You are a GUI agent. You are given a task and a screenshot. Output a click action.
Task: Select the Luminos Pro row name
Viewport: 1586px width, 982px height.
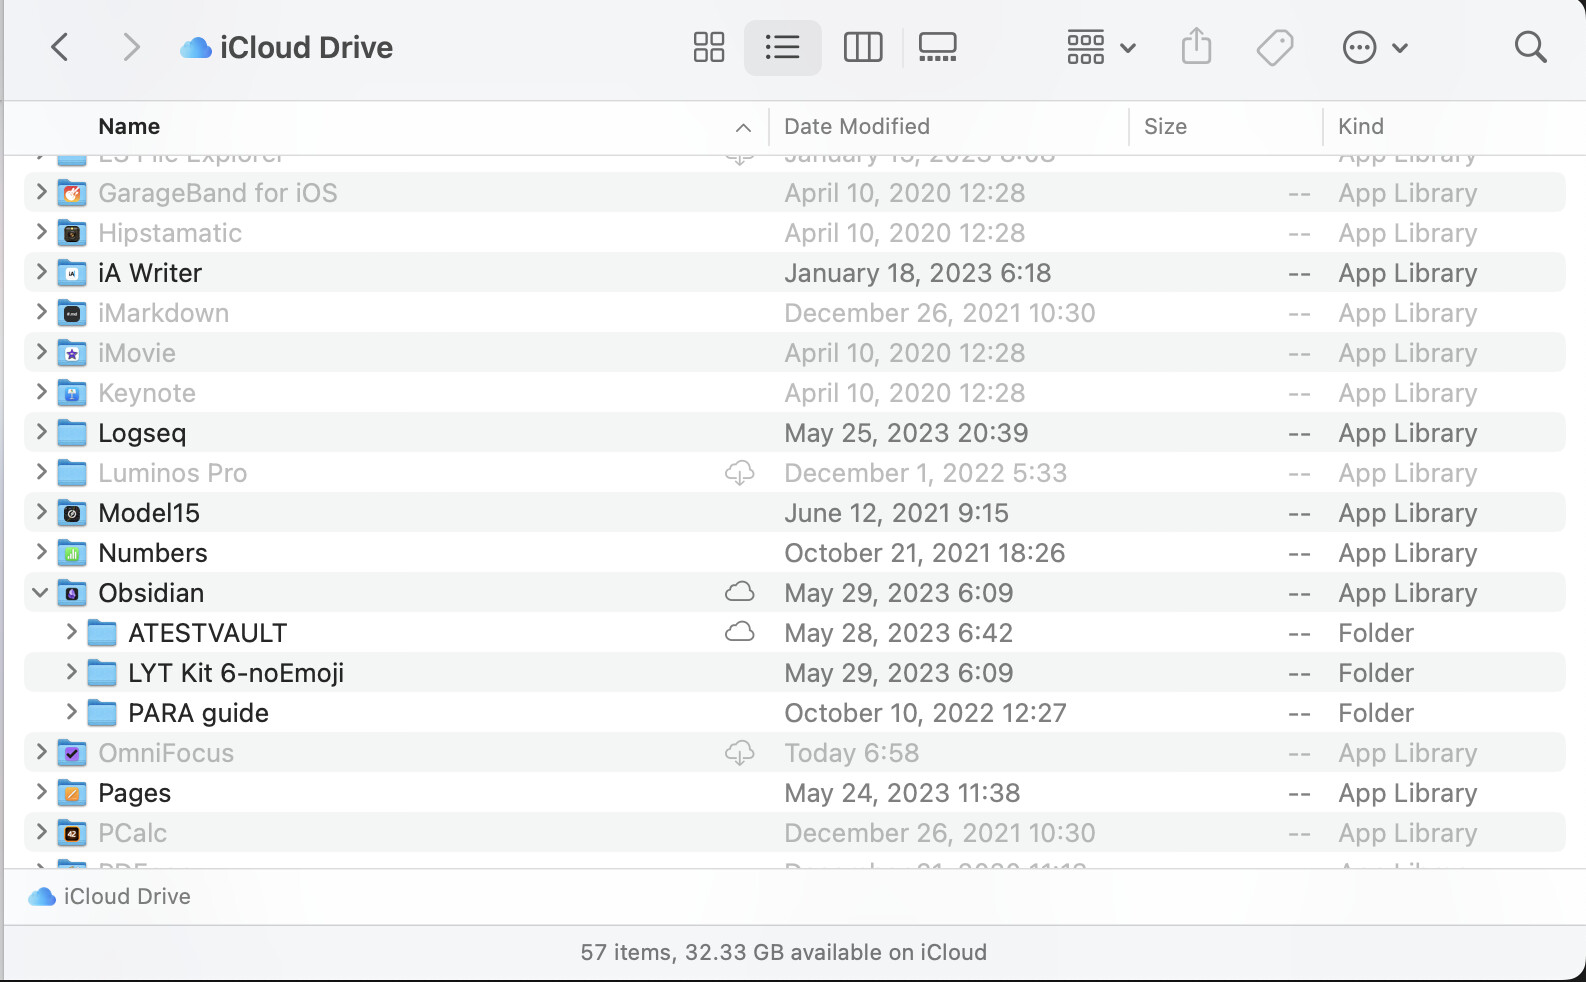coord(172,473)
